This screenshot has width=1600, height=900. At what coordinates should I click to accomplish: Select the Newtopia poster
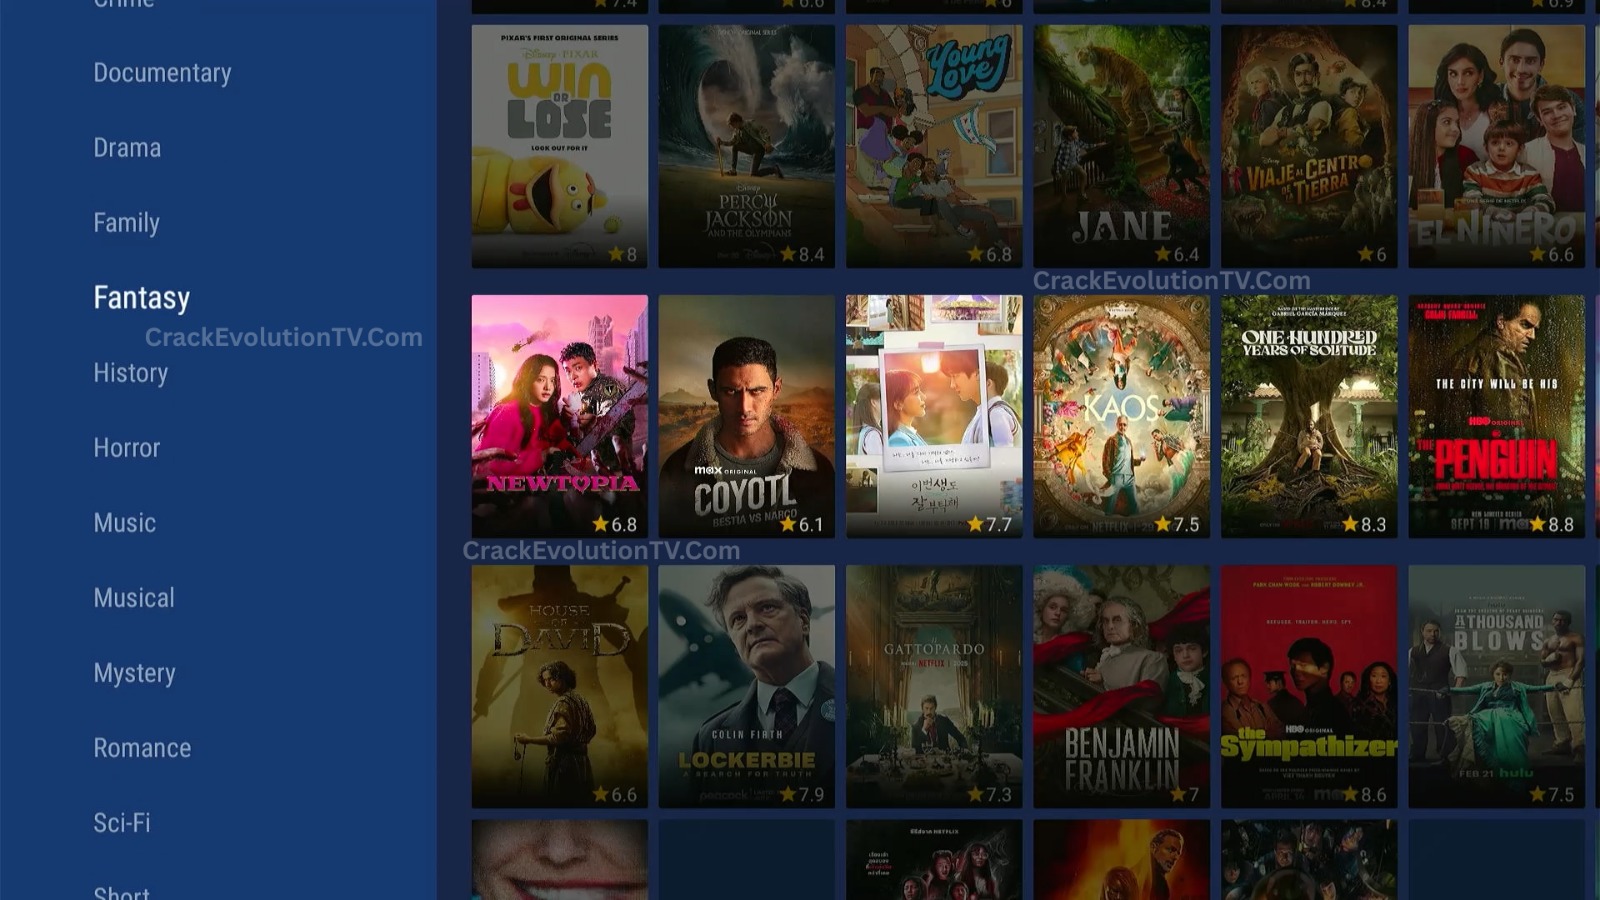pyautogui.click(x=559, y=416)
